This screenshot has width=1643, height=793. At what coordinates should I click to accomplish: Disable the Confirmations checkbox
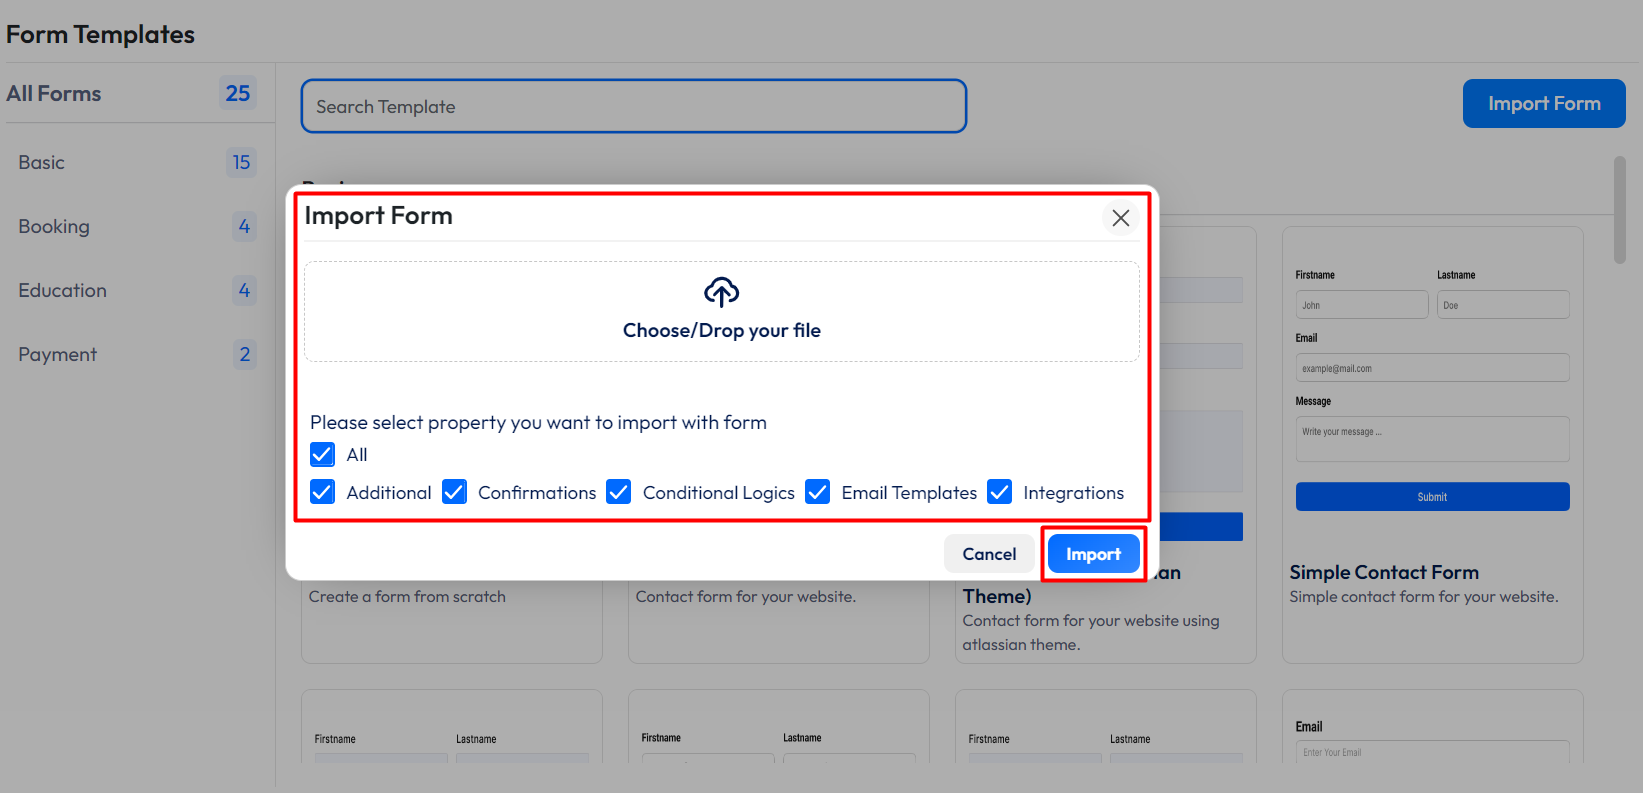[x=455, y=492]
